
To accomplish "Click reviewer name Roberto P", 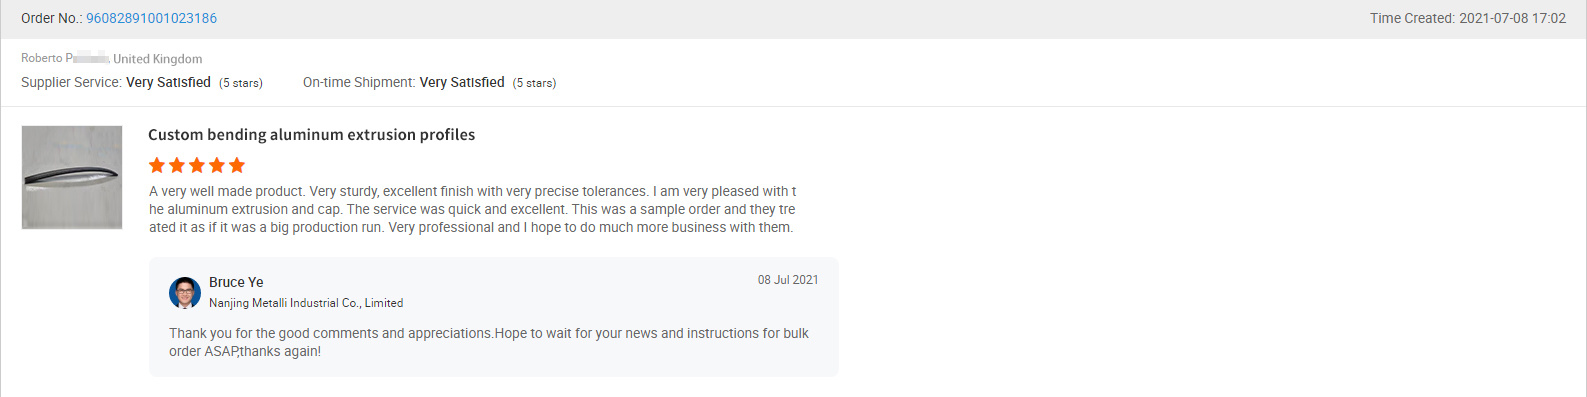I will coord(64,58).
